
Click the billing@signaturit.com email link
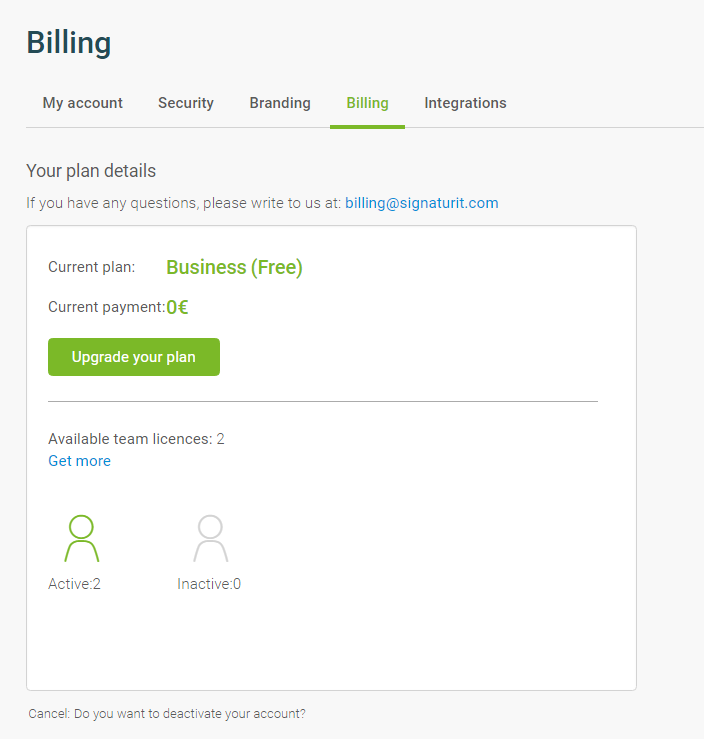[422, 203]
